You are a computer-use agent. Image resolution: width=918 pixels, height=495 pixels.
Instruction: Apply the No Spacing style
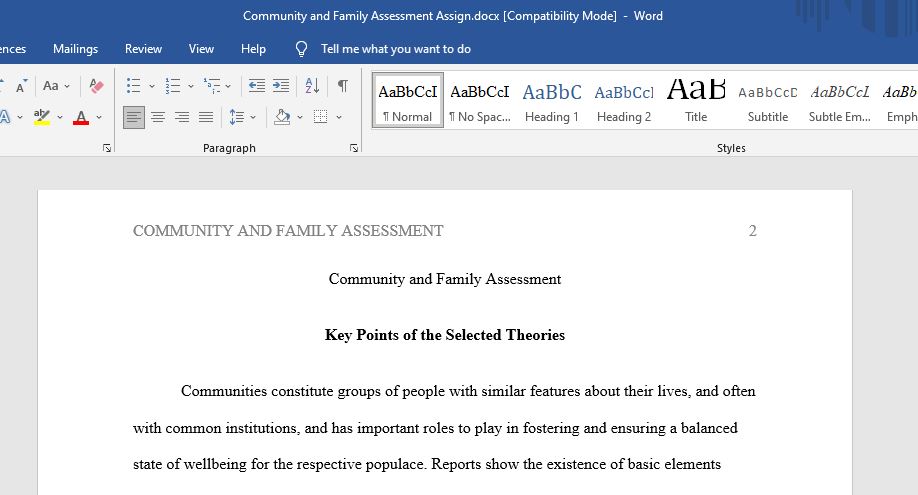point(479,100)
